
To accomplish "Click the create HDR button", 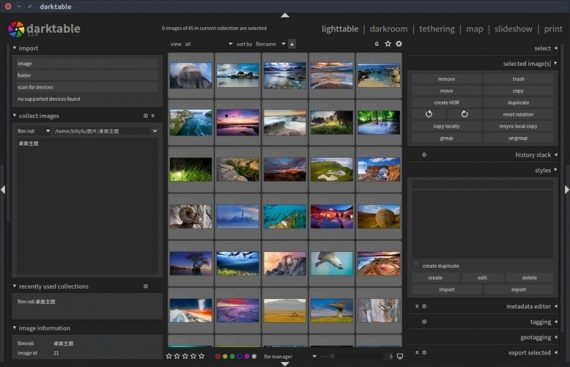I will [x=446, y=102].
